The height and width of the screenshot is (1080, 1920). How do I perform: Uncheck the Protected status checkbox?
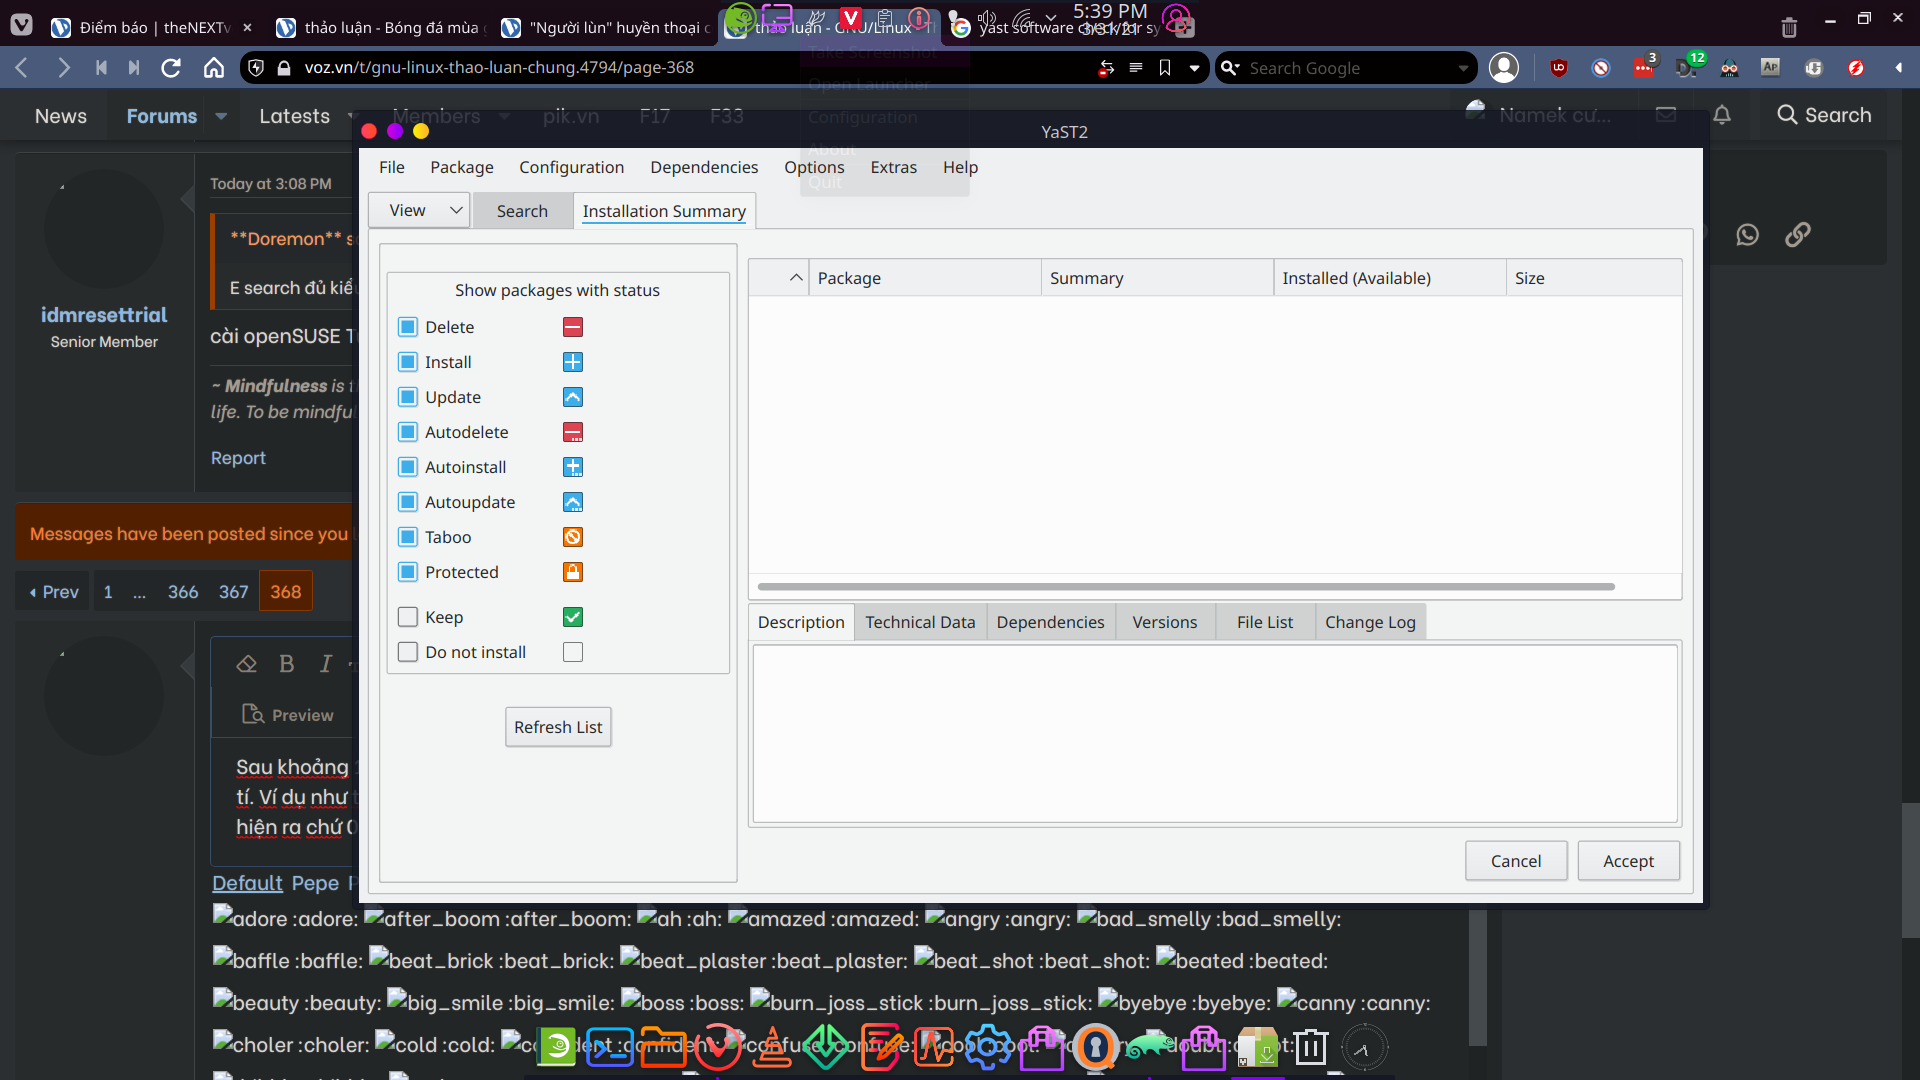[x=408, y=572]
